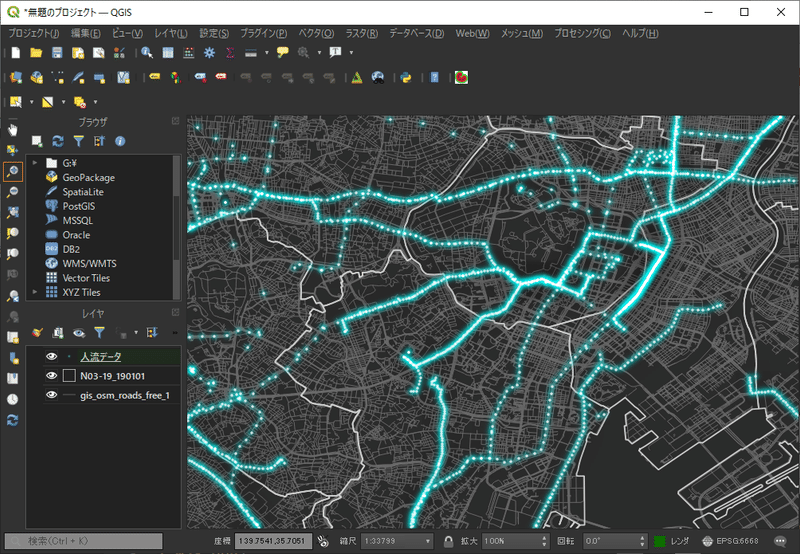Activate the Zoom In magnifier tool
Screen dimensions: 800x554
(13, 171)
